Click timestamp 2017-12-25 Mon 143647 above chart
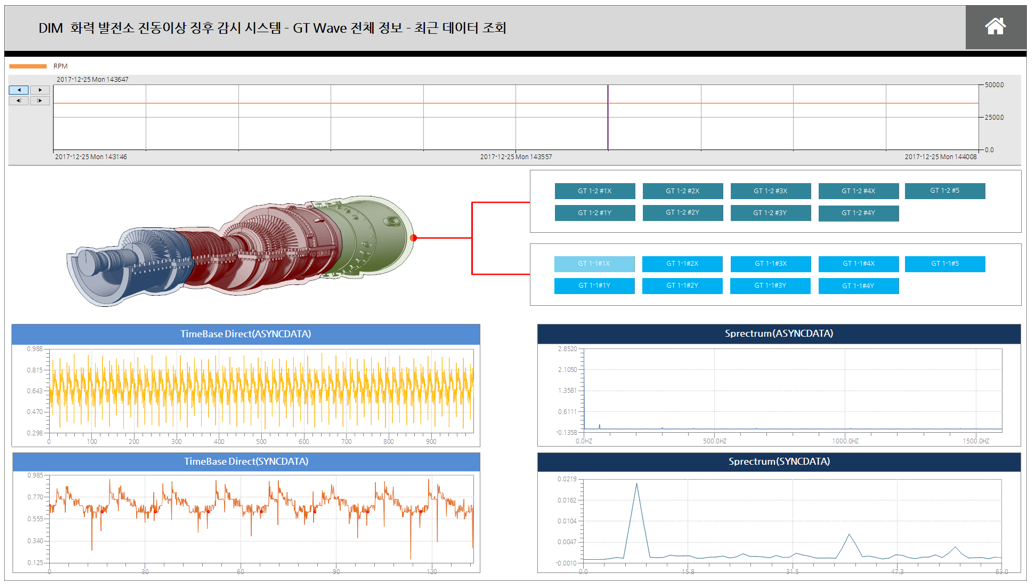1033x588 pixels. [x=92, y=80]
